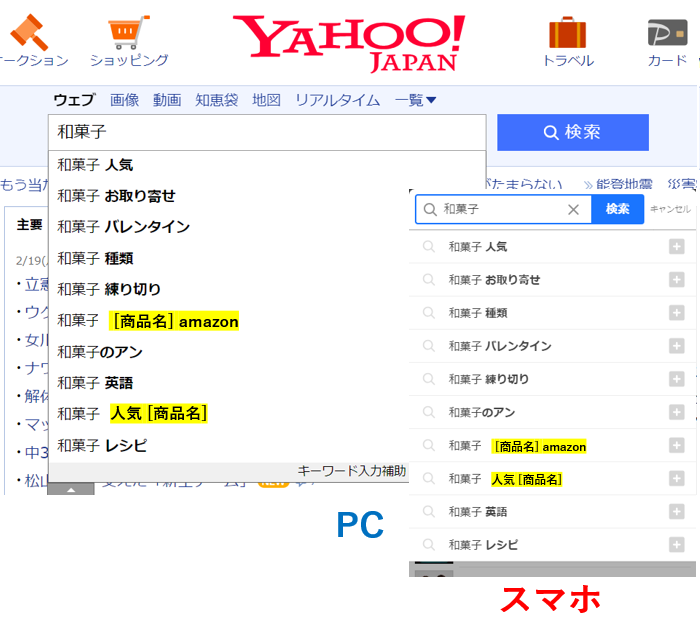Tap the mobile キャンセル link

pos(670,209)
